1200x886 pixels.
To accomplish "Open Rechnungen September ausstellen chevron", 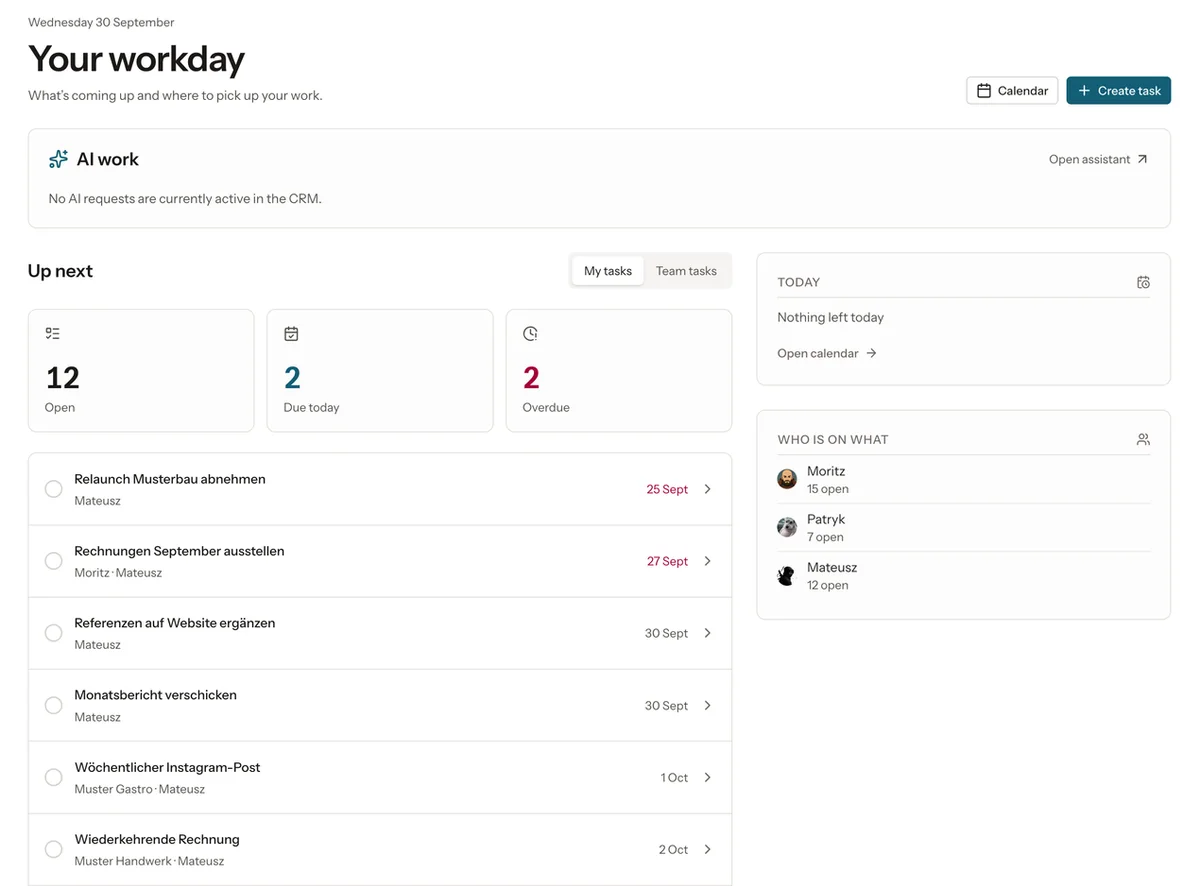I will pyautogui.click(x=707, y=561).
